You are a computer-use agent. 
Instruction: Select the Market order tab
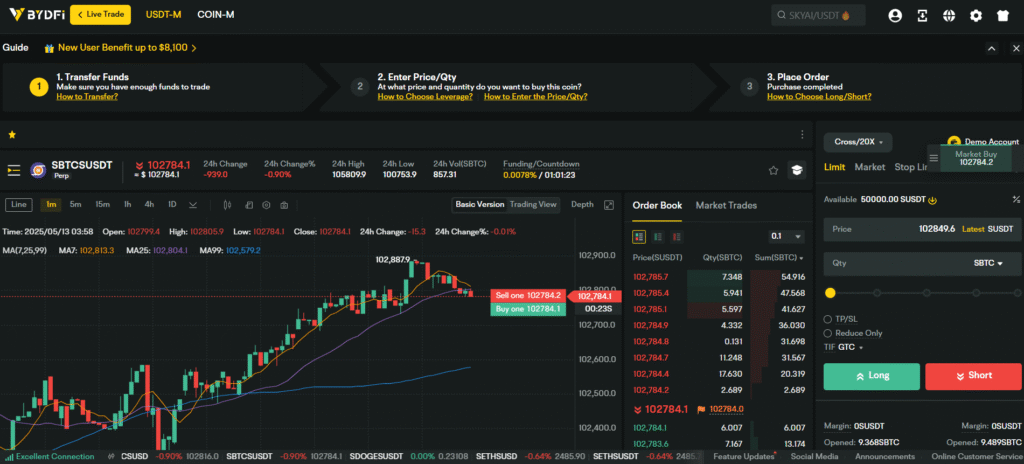coord(870,167)
